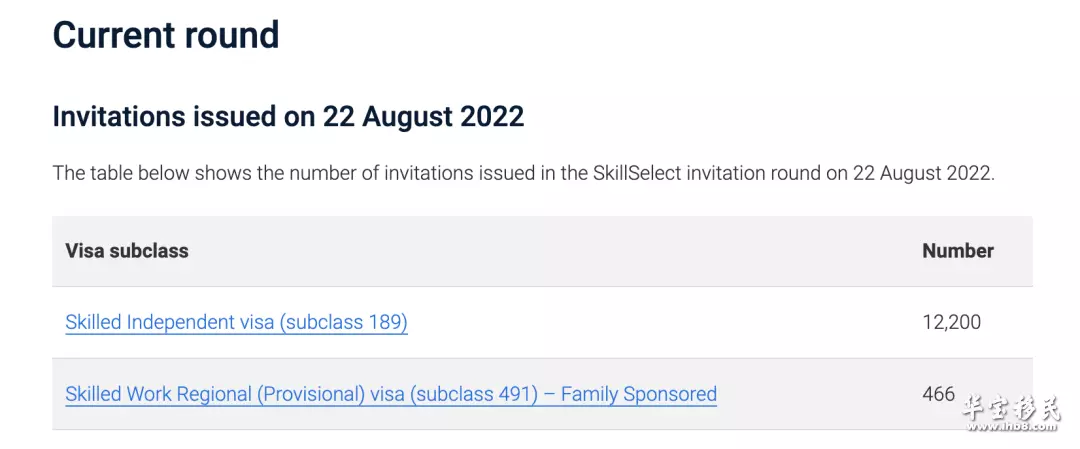Screen dimensions: 1080x449
Task: Click the word "invitations" in the description paragraph
Action: coord(428,173)
